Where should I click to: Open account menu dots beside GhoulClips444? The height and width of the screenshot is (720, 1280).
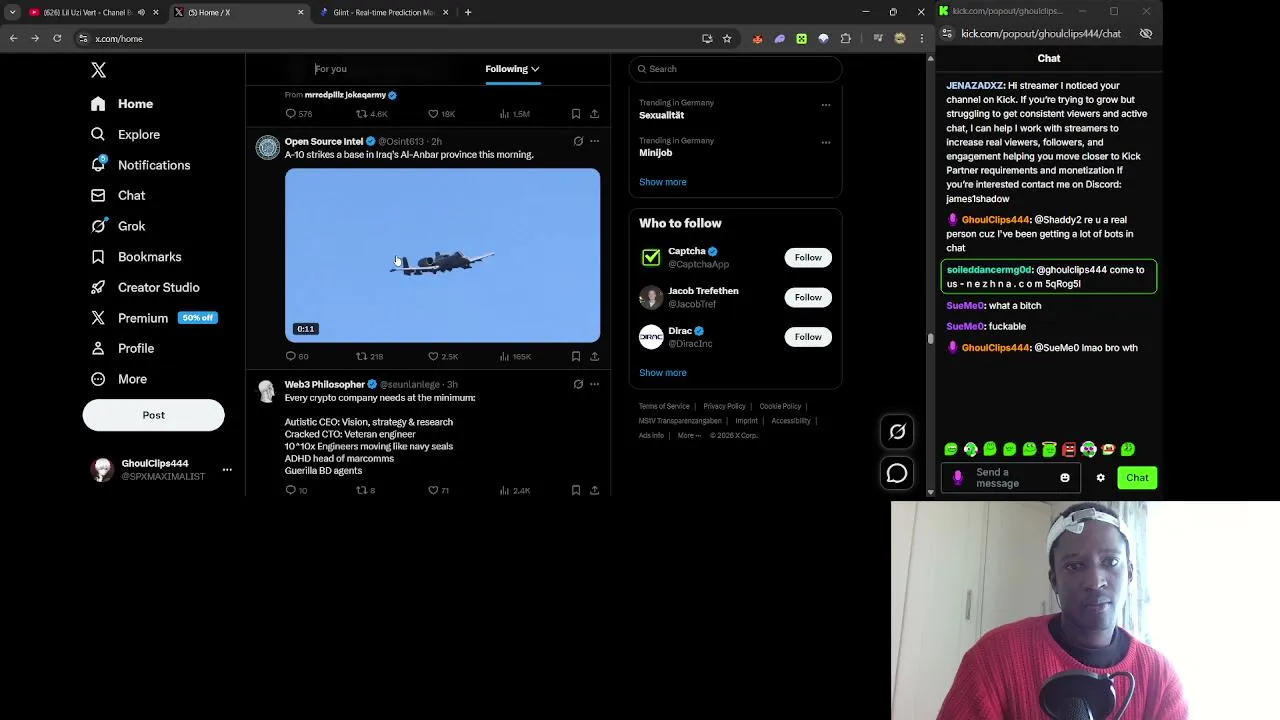[x=227, y=470]
